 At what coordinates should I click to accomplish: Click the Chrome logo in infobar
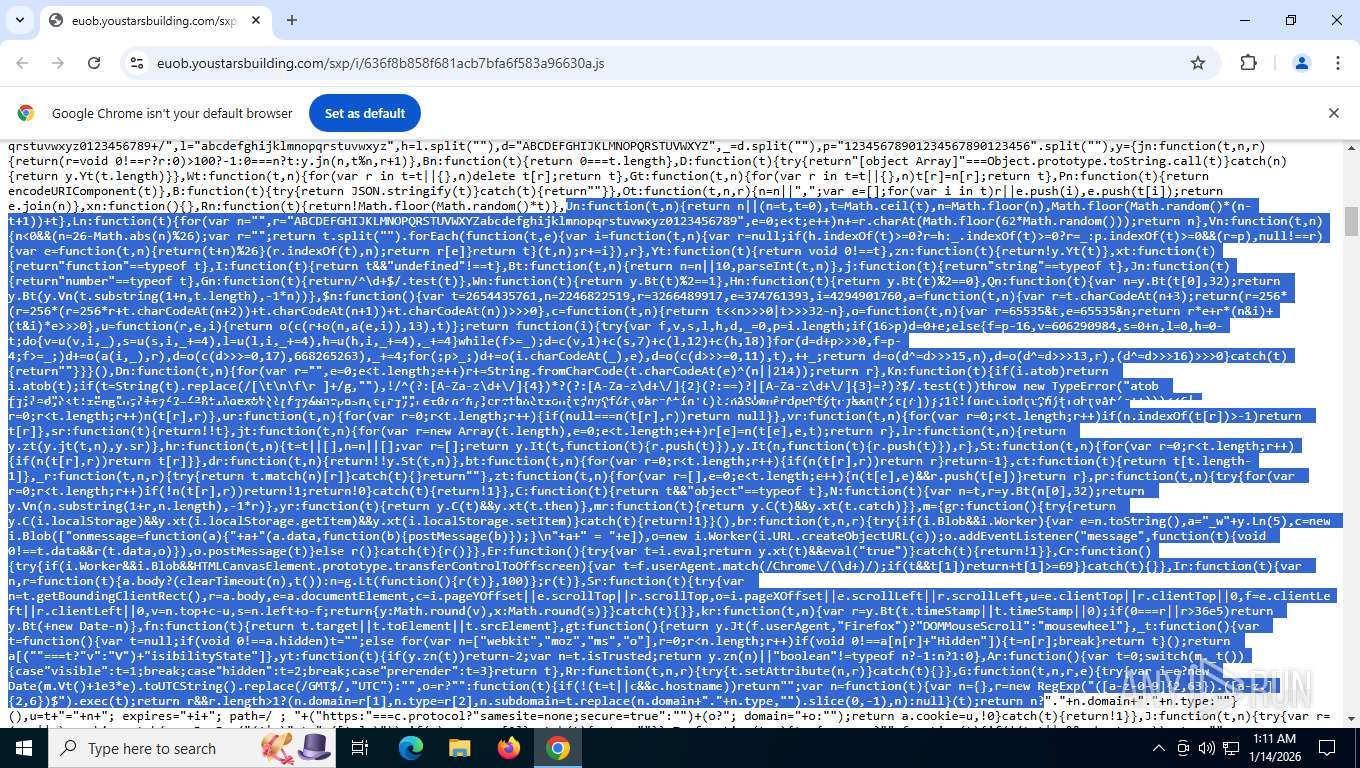click(x=26, y=113)
